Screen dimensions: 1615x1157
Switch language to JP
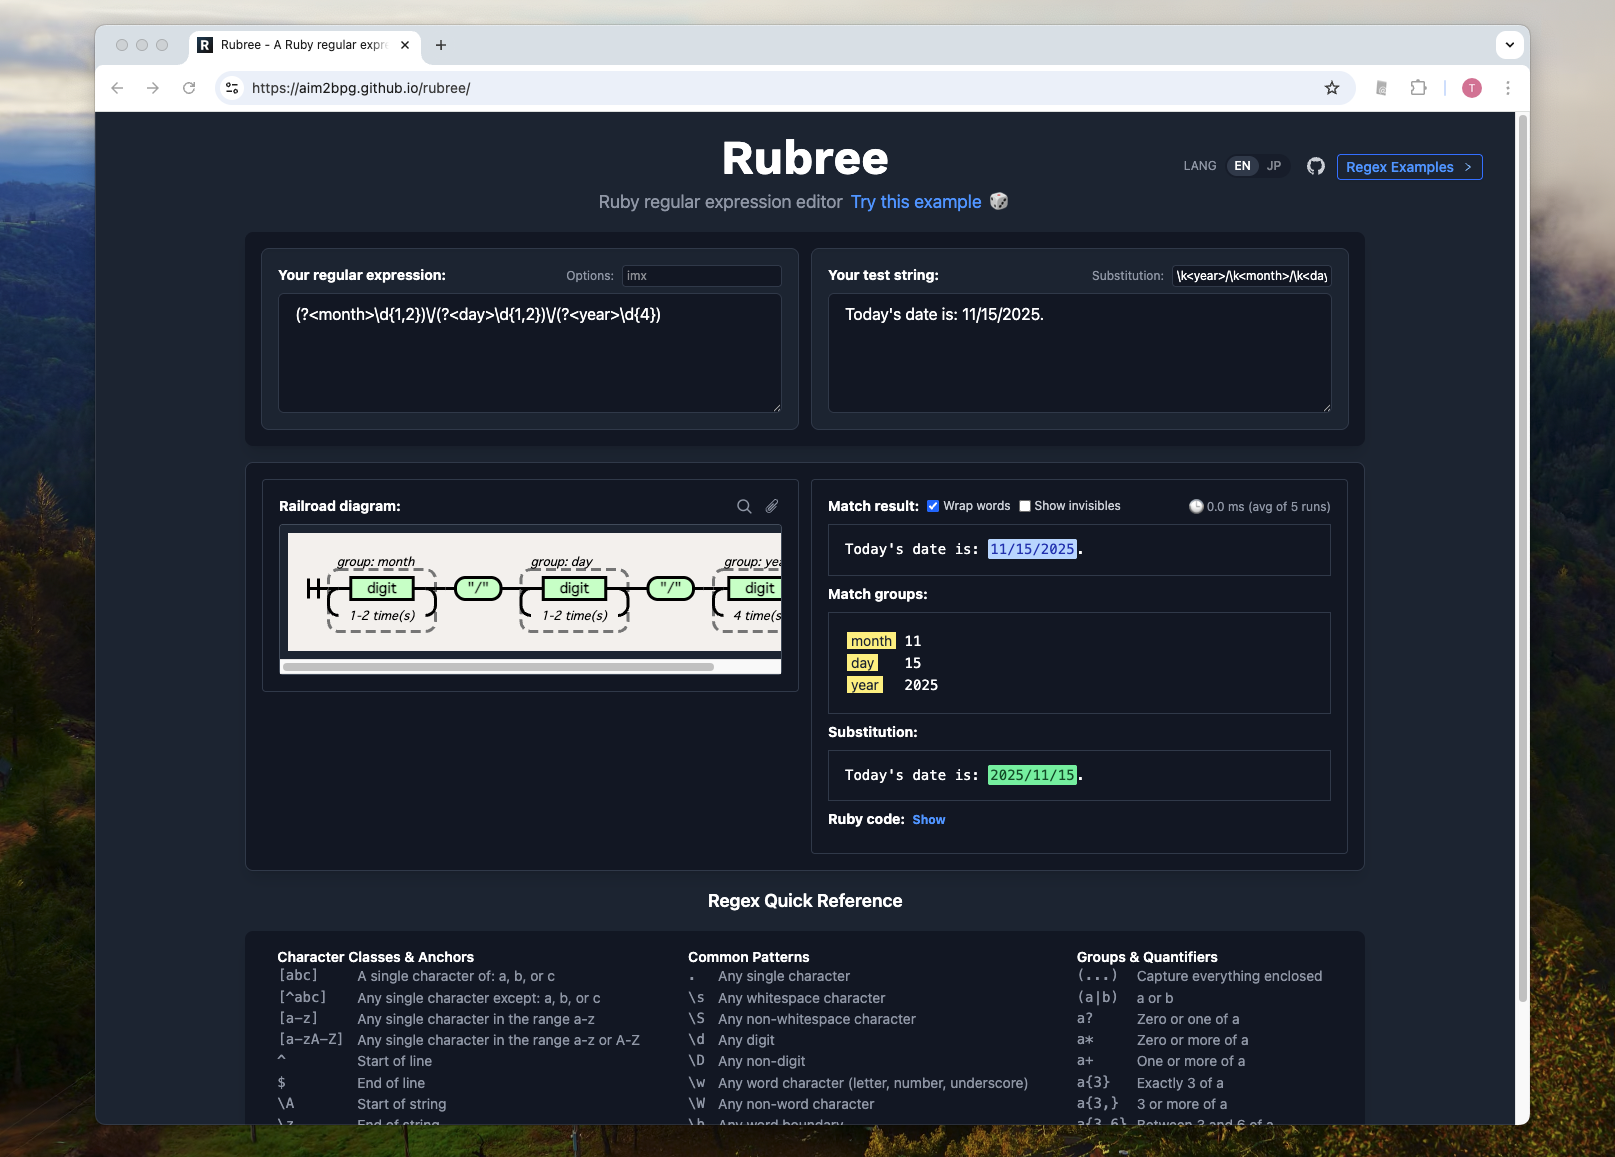pyautogui.click(x=1273, y=166)
